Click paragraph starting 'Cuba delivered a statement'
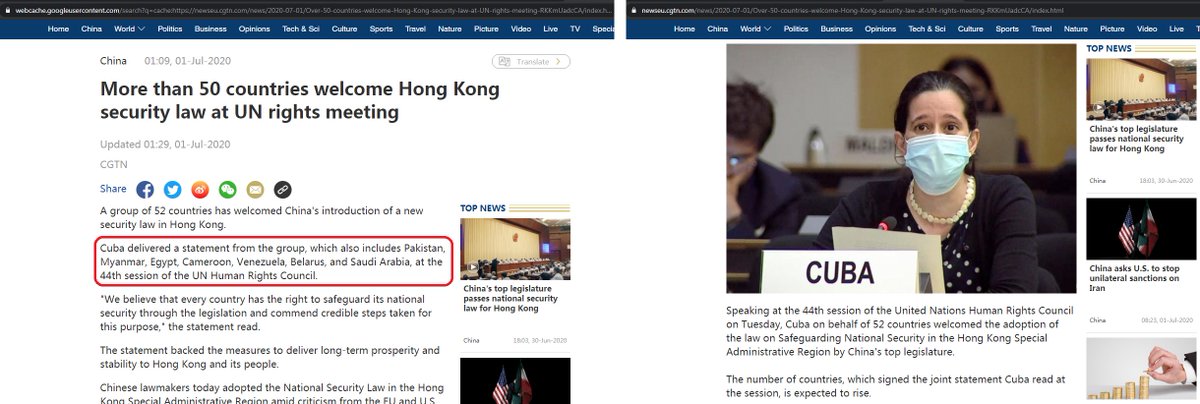The height and width of the screenshot is (404, 1200). pyautogui.click(x=273, y=261)
